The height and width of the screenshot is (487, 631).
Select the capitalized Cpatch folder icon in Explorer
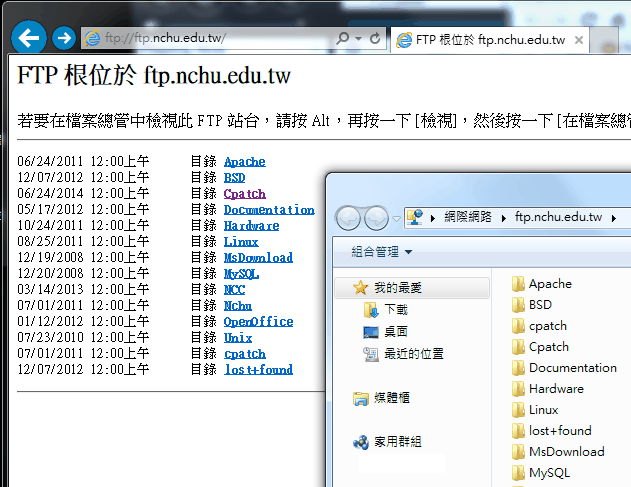518,347
